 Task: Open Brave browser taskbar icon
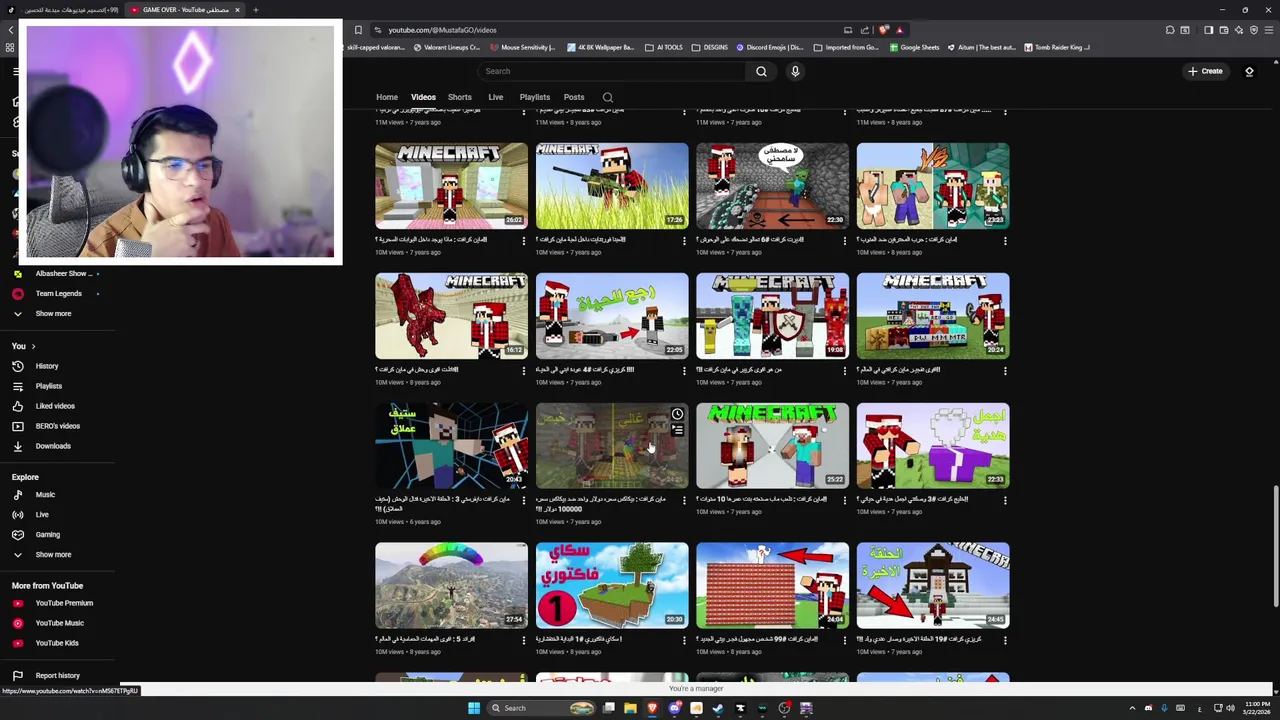pyautogui.click(x=652, y=708)
